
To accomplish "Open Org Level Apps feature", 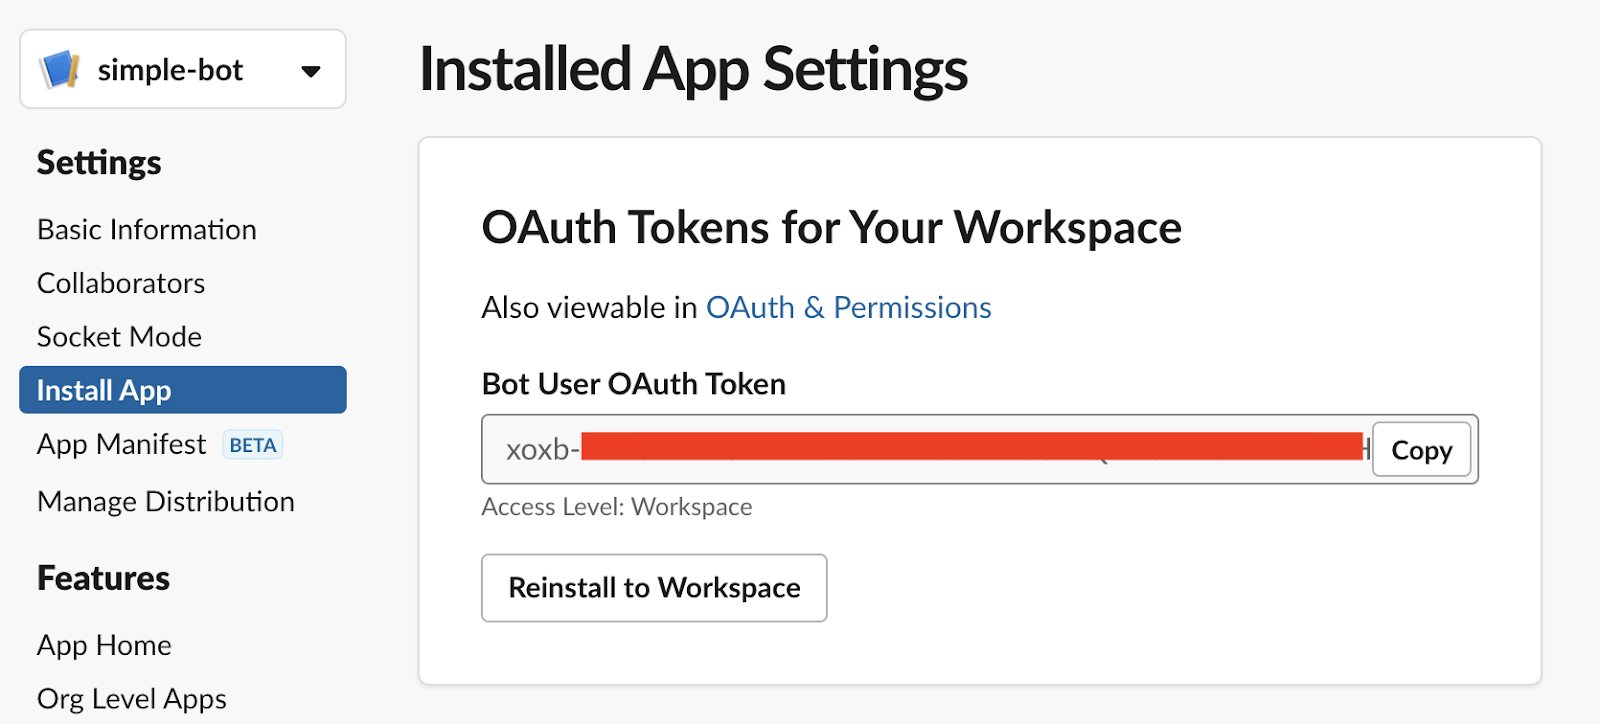I will coord(132,699).
